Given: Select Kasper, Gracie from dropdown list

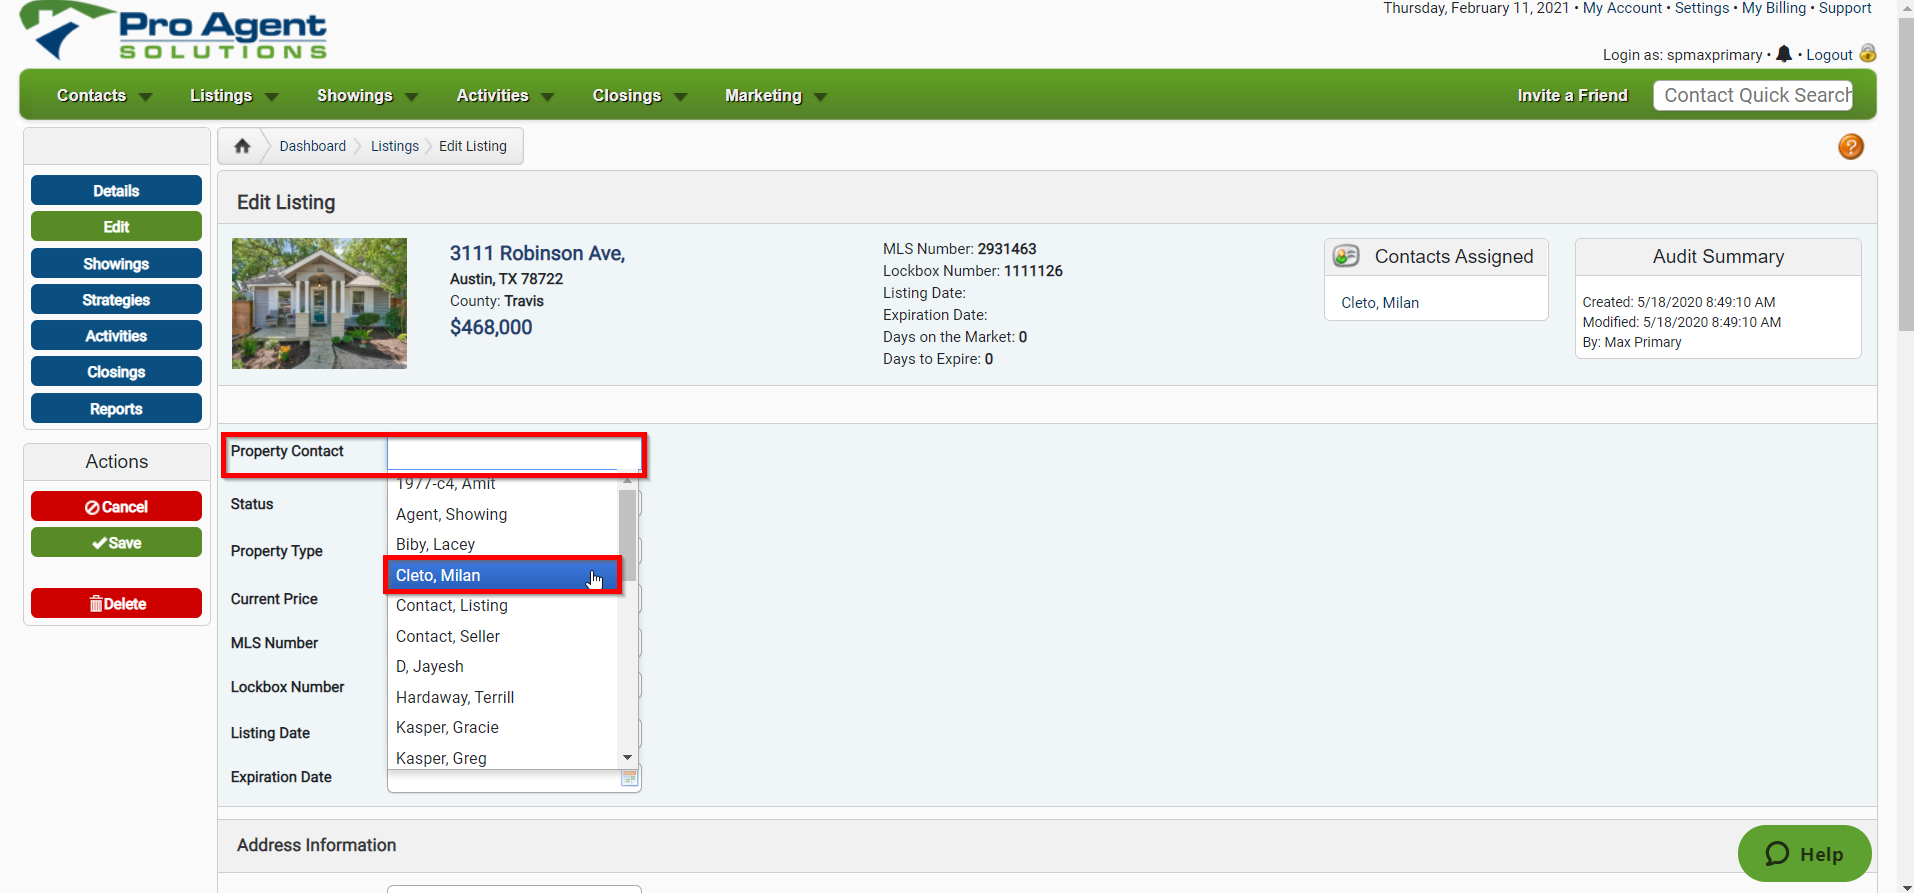Looking at the screenshot, I should click(x=502, y=727).
